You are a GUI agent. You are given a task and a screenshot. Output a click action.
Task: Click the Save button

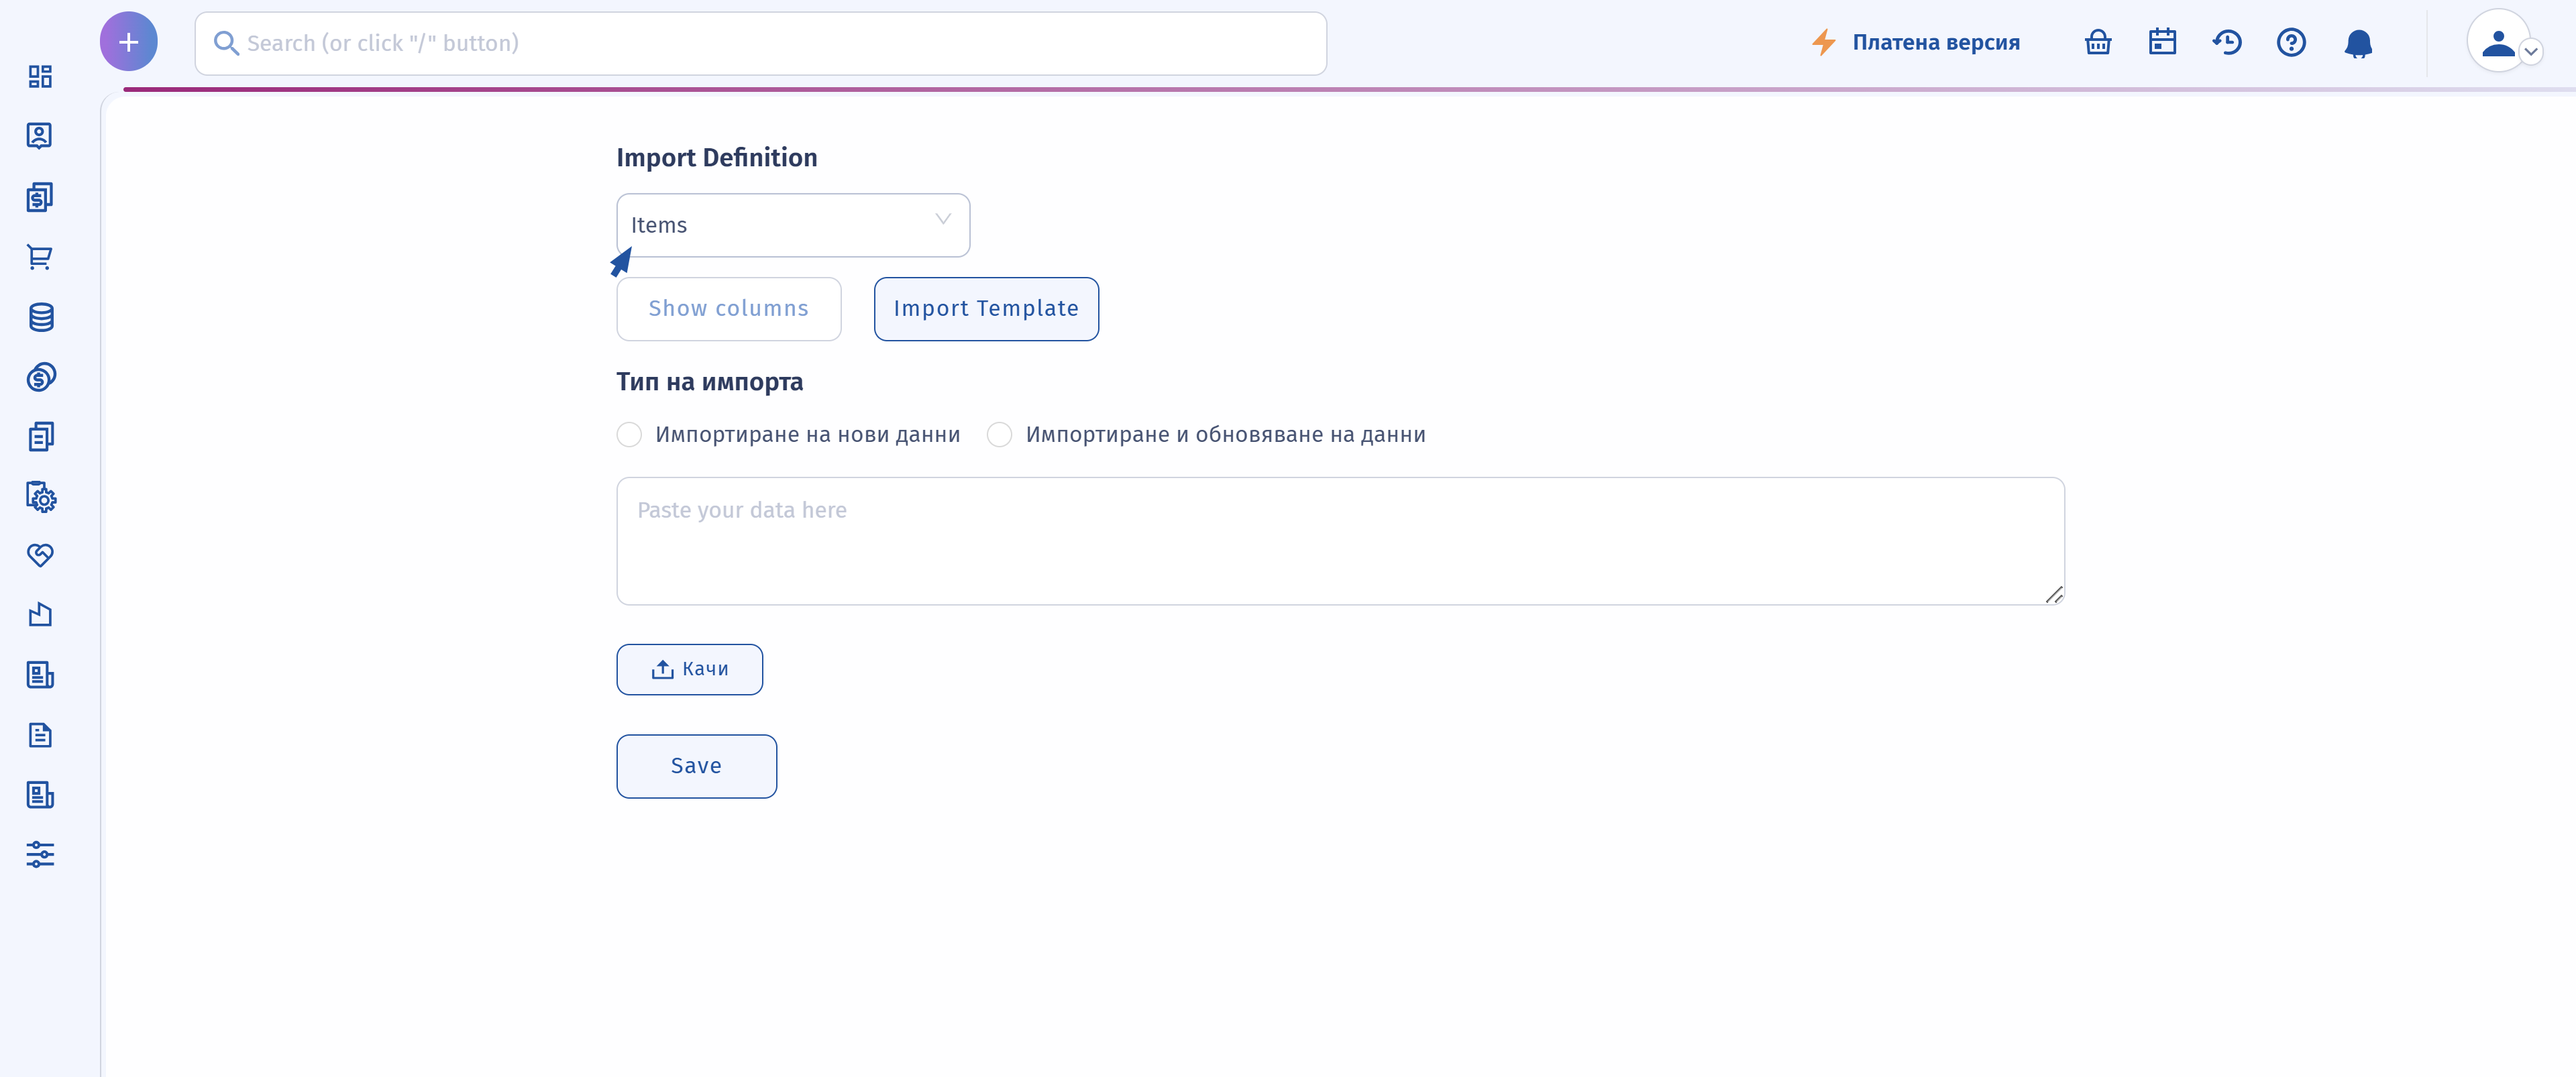697,766
